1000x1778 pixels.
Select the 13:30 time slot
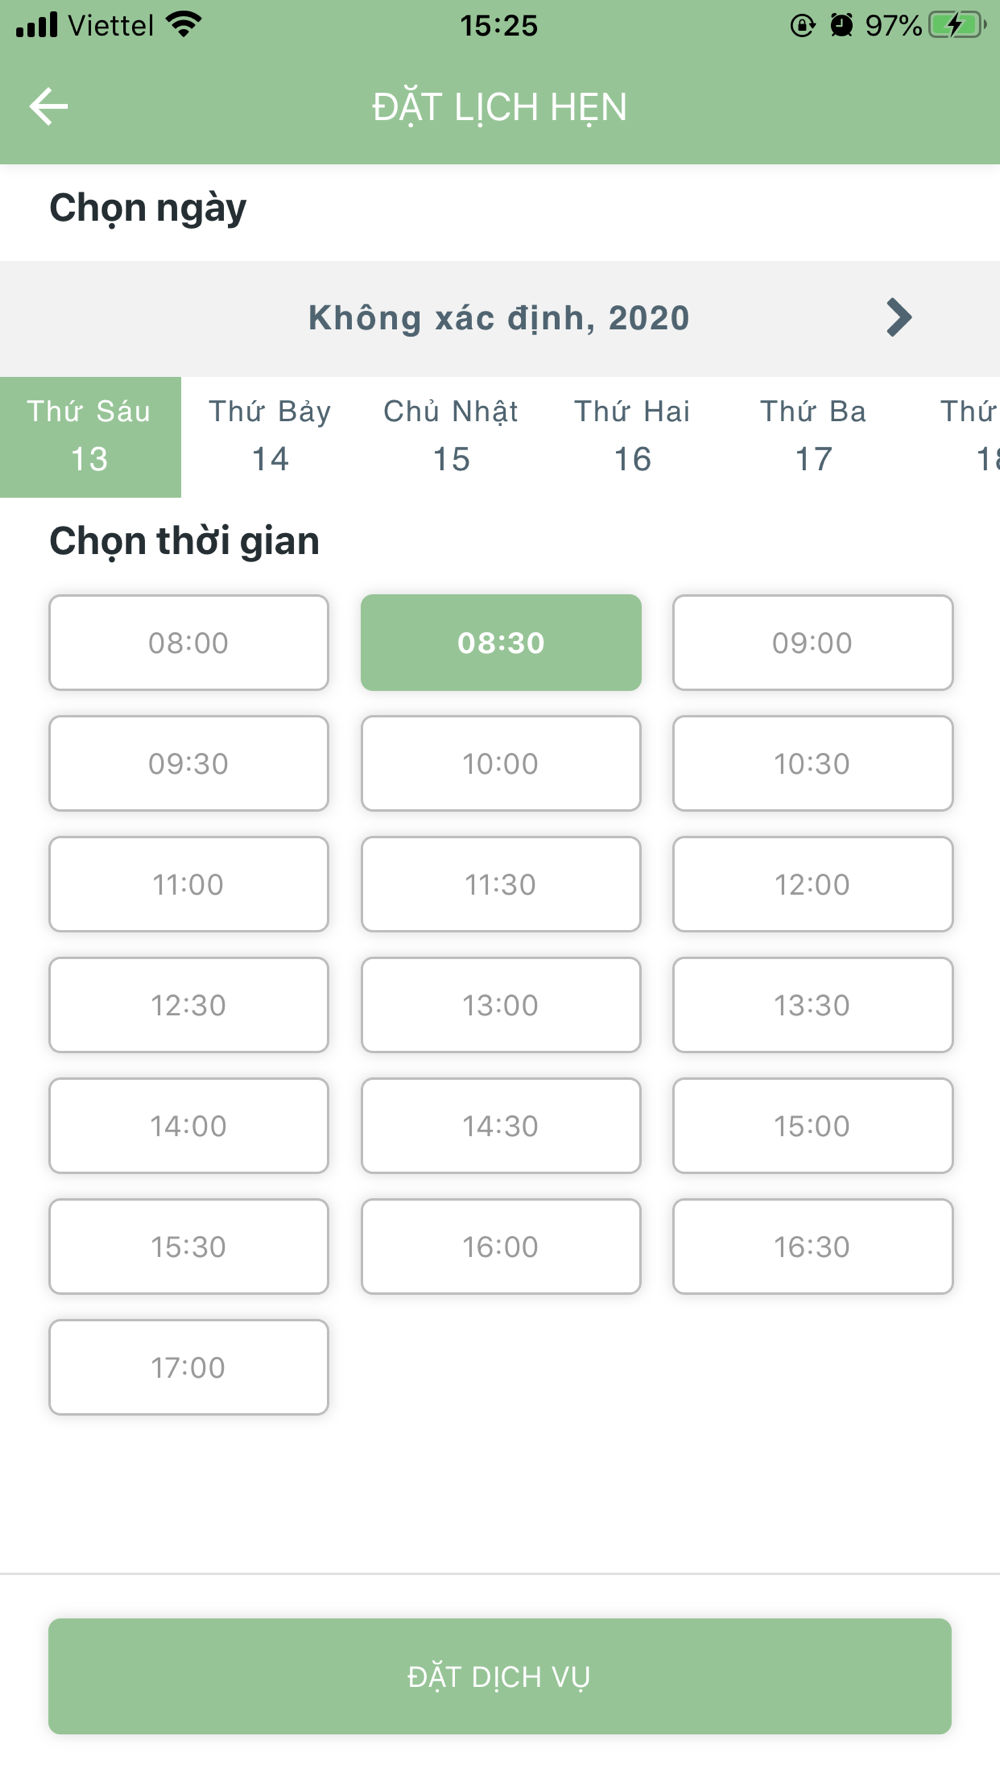click(x=813, y=1005)
